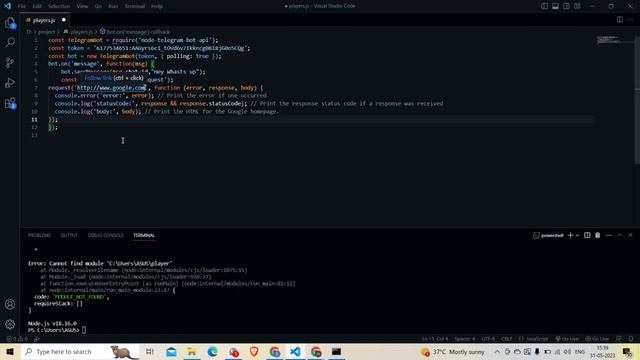Viewport: 640px width, 360px height.
Task: Open the Help menu
Action: [x=157, y=6]
